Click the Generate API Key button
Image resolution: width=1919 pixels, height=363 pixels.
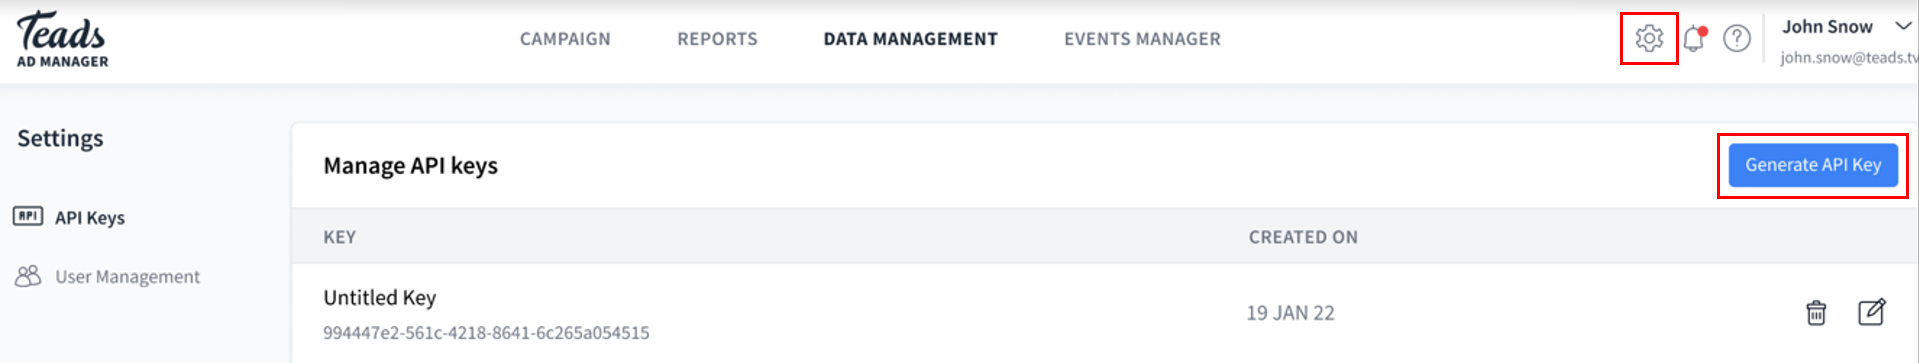(x=1813, y=165)
